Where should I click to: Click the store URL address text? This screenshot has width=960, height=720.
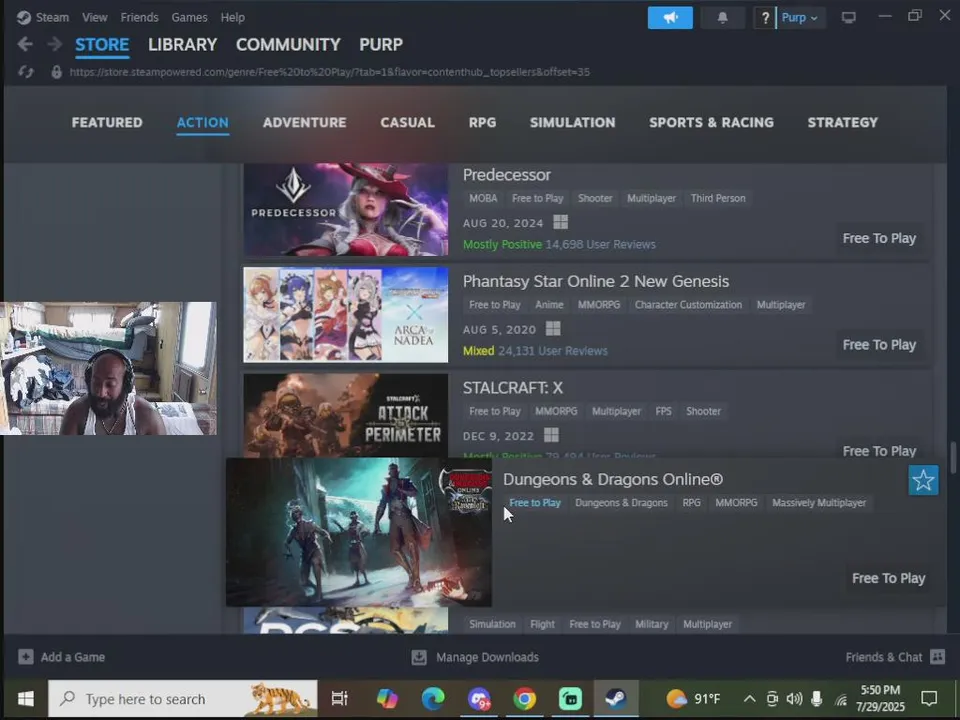[x=329, y=72]
